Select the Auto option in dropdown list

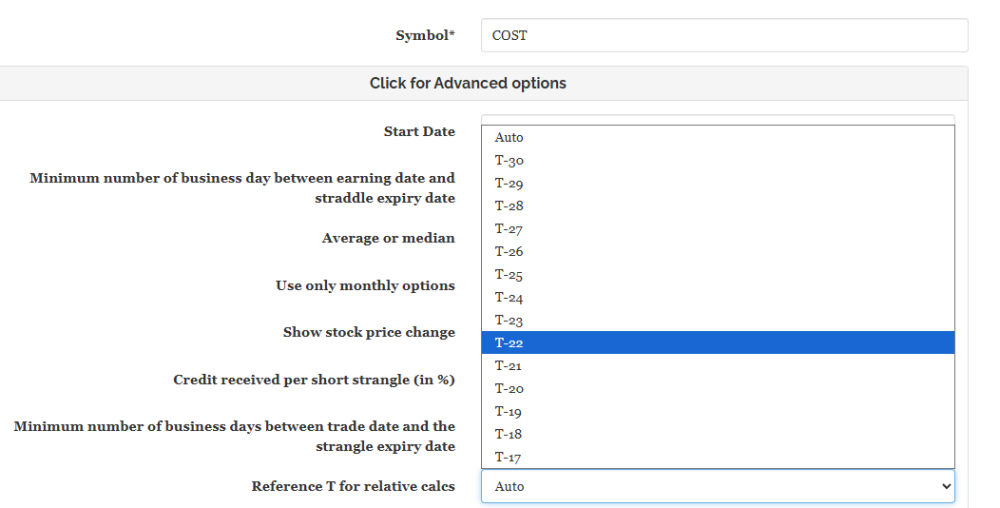point(718,137)
